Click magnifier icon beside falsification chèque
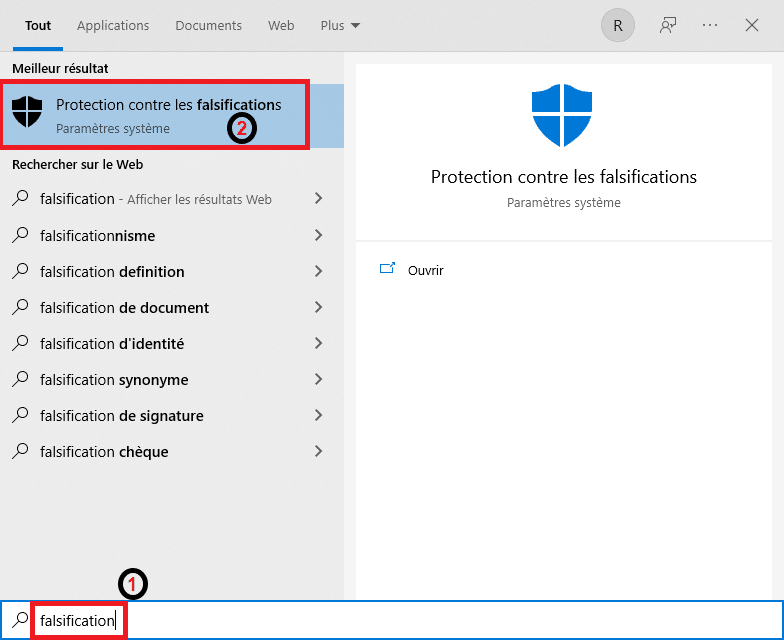 (20, 450)
